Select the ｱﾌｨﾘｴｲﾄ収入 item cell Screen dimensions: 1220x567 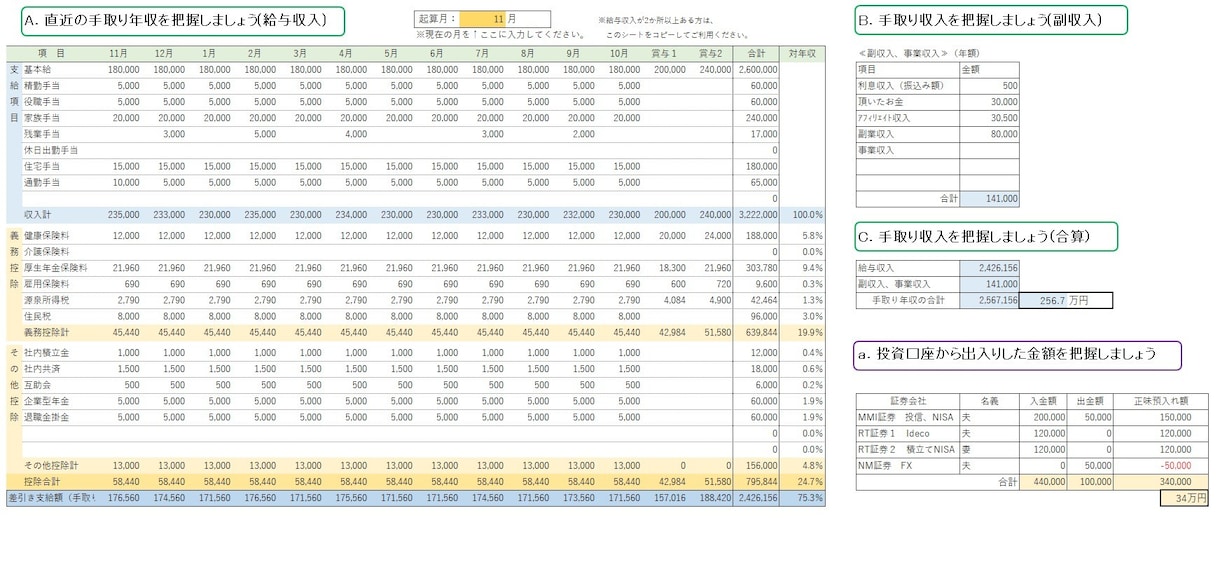coord(907,118)
